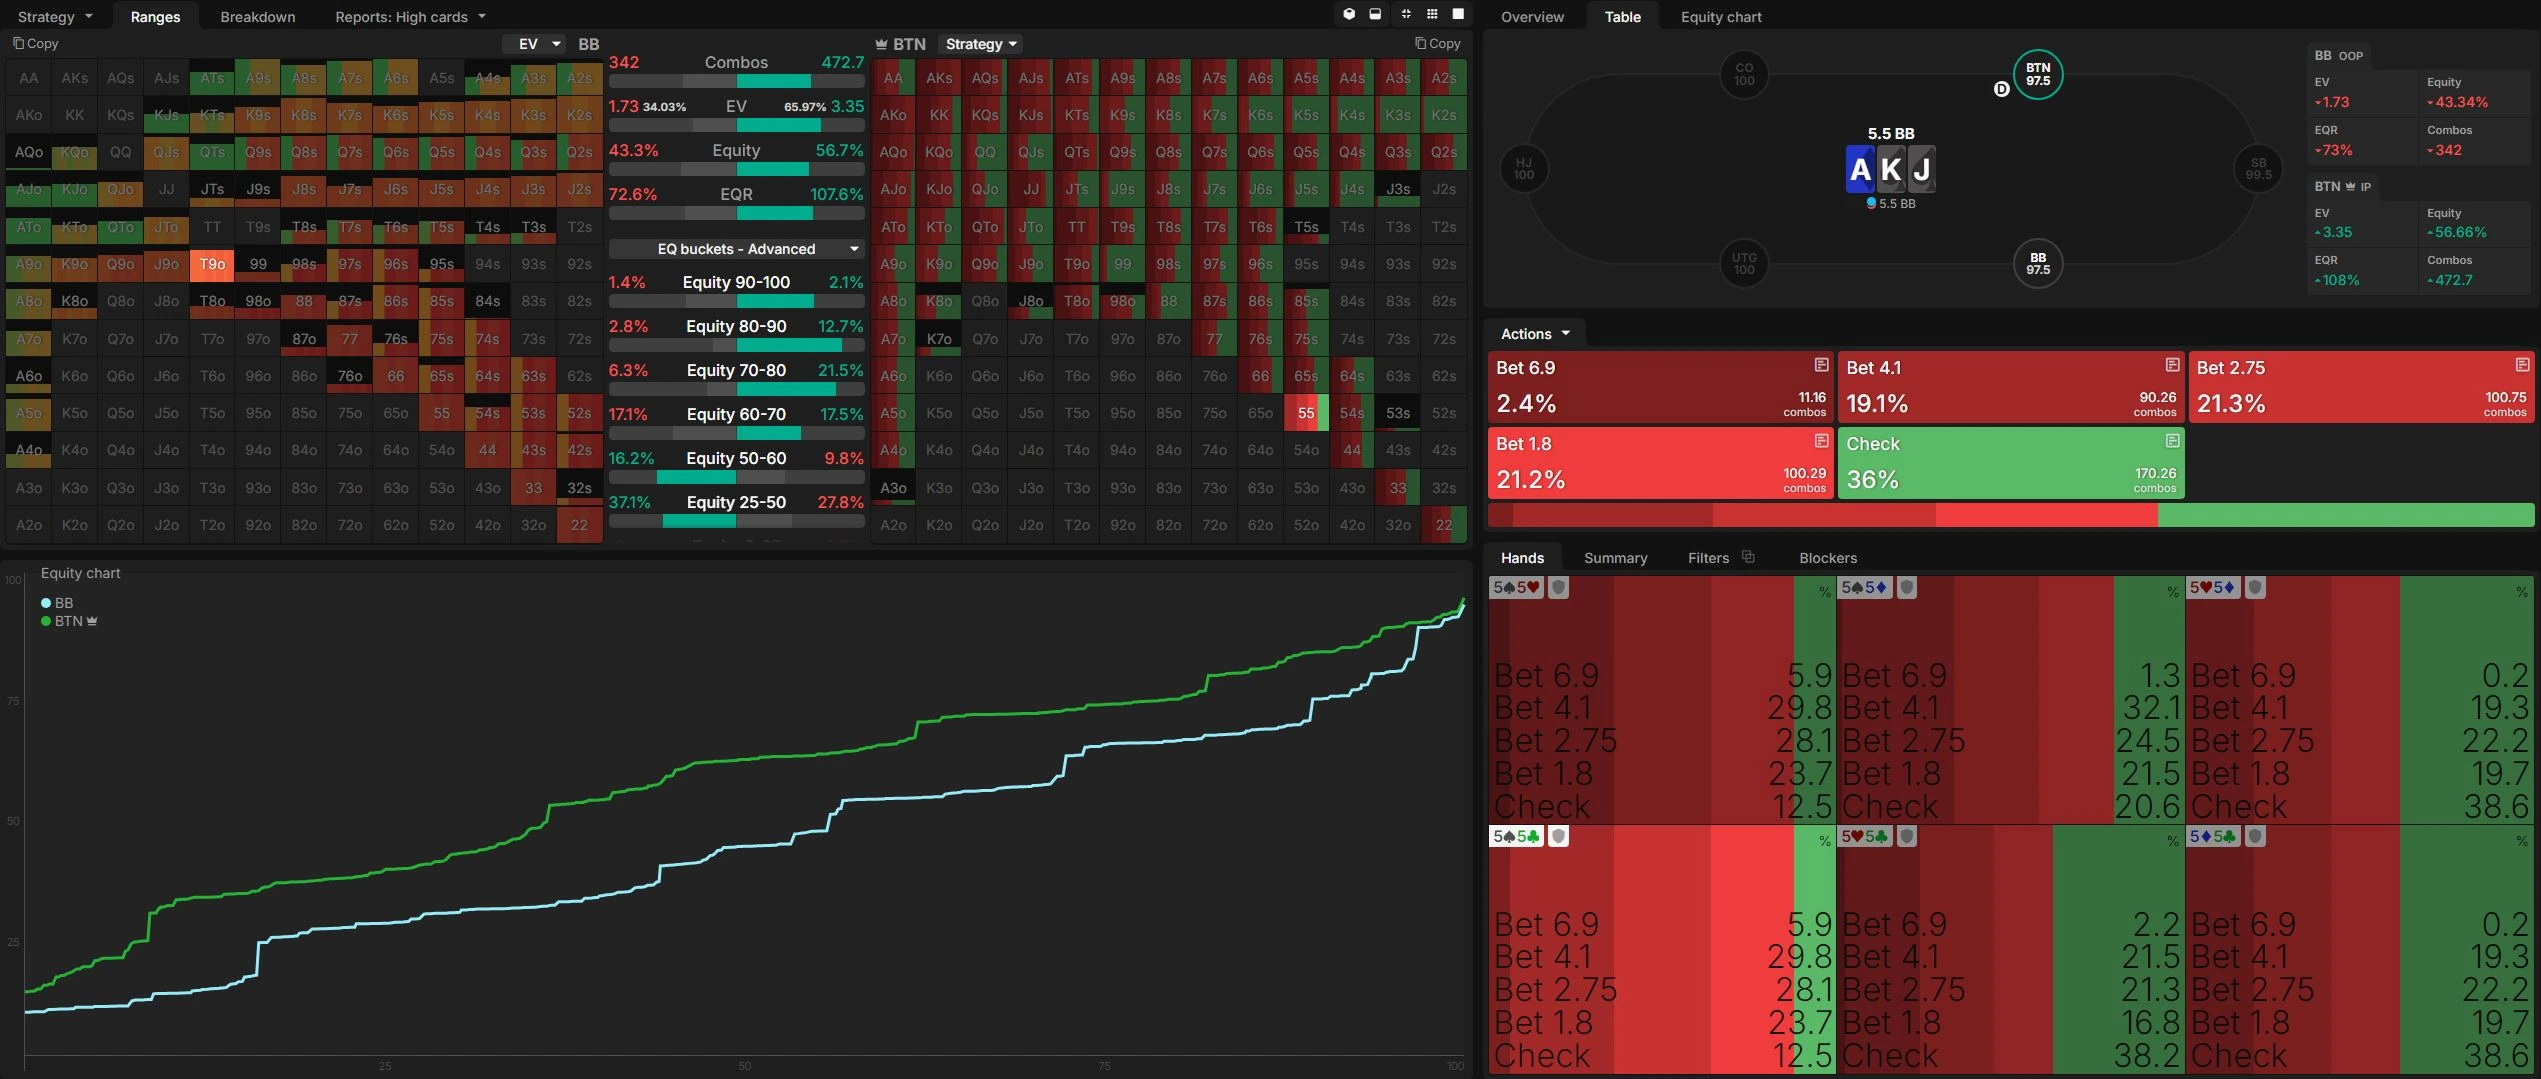2541x1079 pixels.
Task: Select the Bet 1.8 action card
Action: (1661, 463)
